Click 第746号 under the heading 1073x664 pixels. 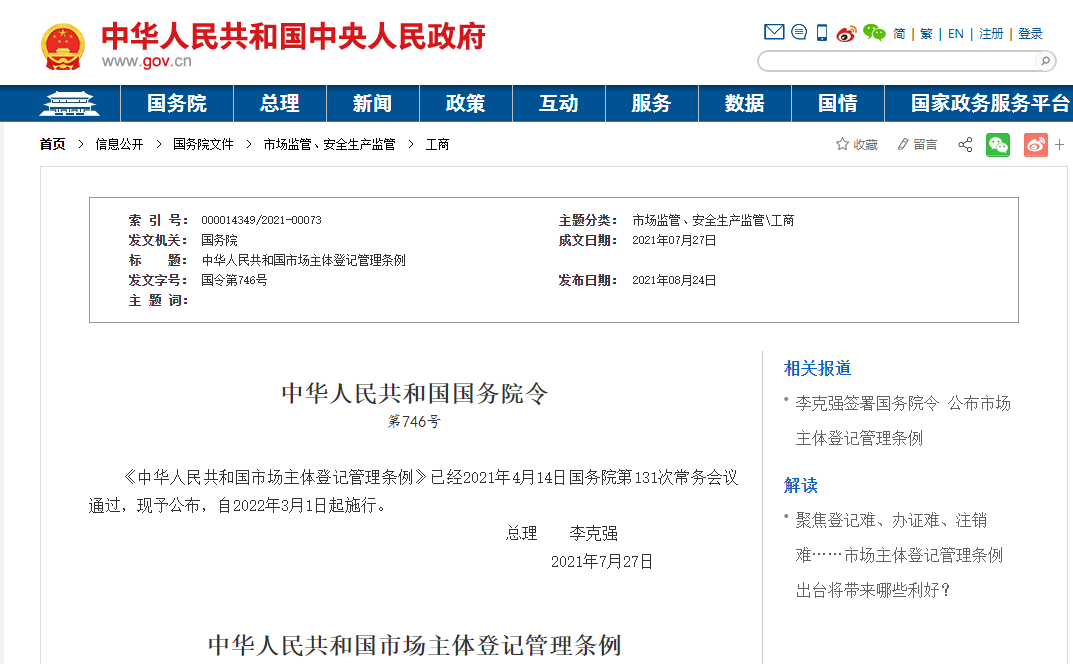pyautogui.click(x=414, y=422)
